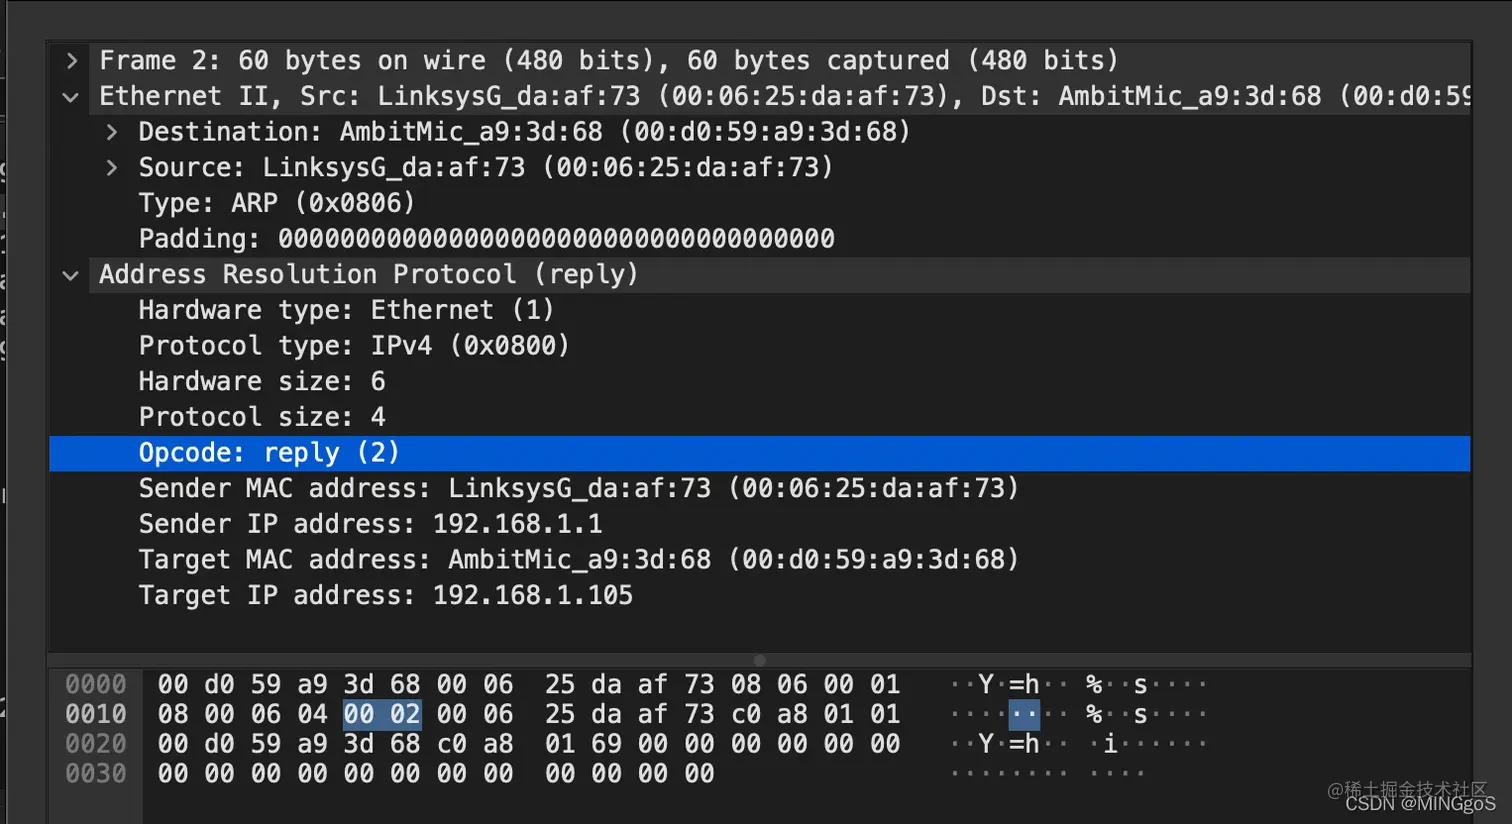Click hex offset 0000 label
The height and width of the screenshot is (824, 1512).
click(x=96, y=685)
